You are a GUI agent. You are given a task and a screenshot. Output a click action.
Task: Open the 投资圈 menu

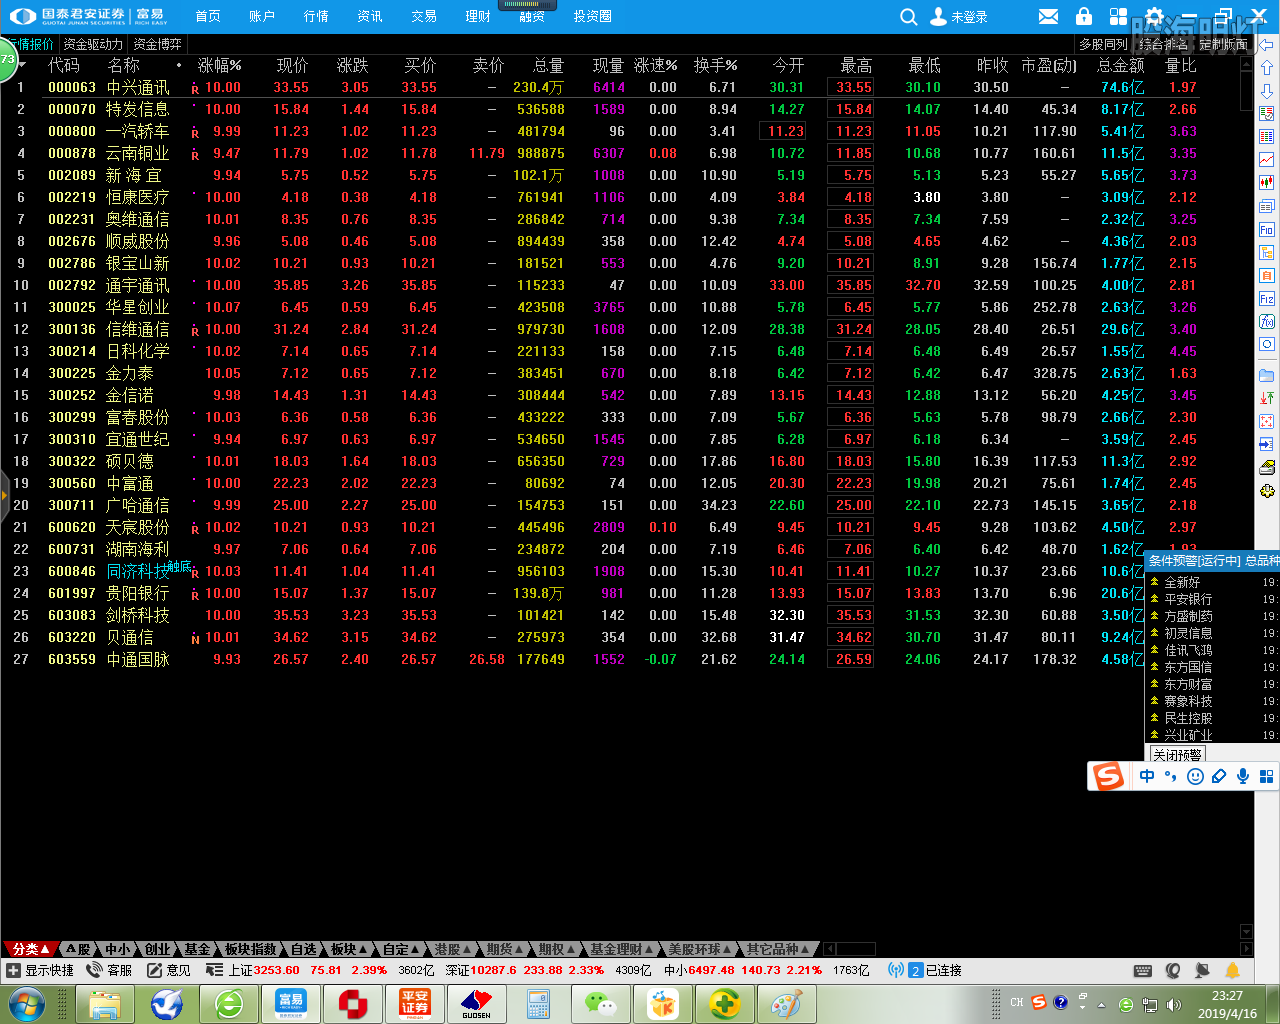tap(593, 17)
